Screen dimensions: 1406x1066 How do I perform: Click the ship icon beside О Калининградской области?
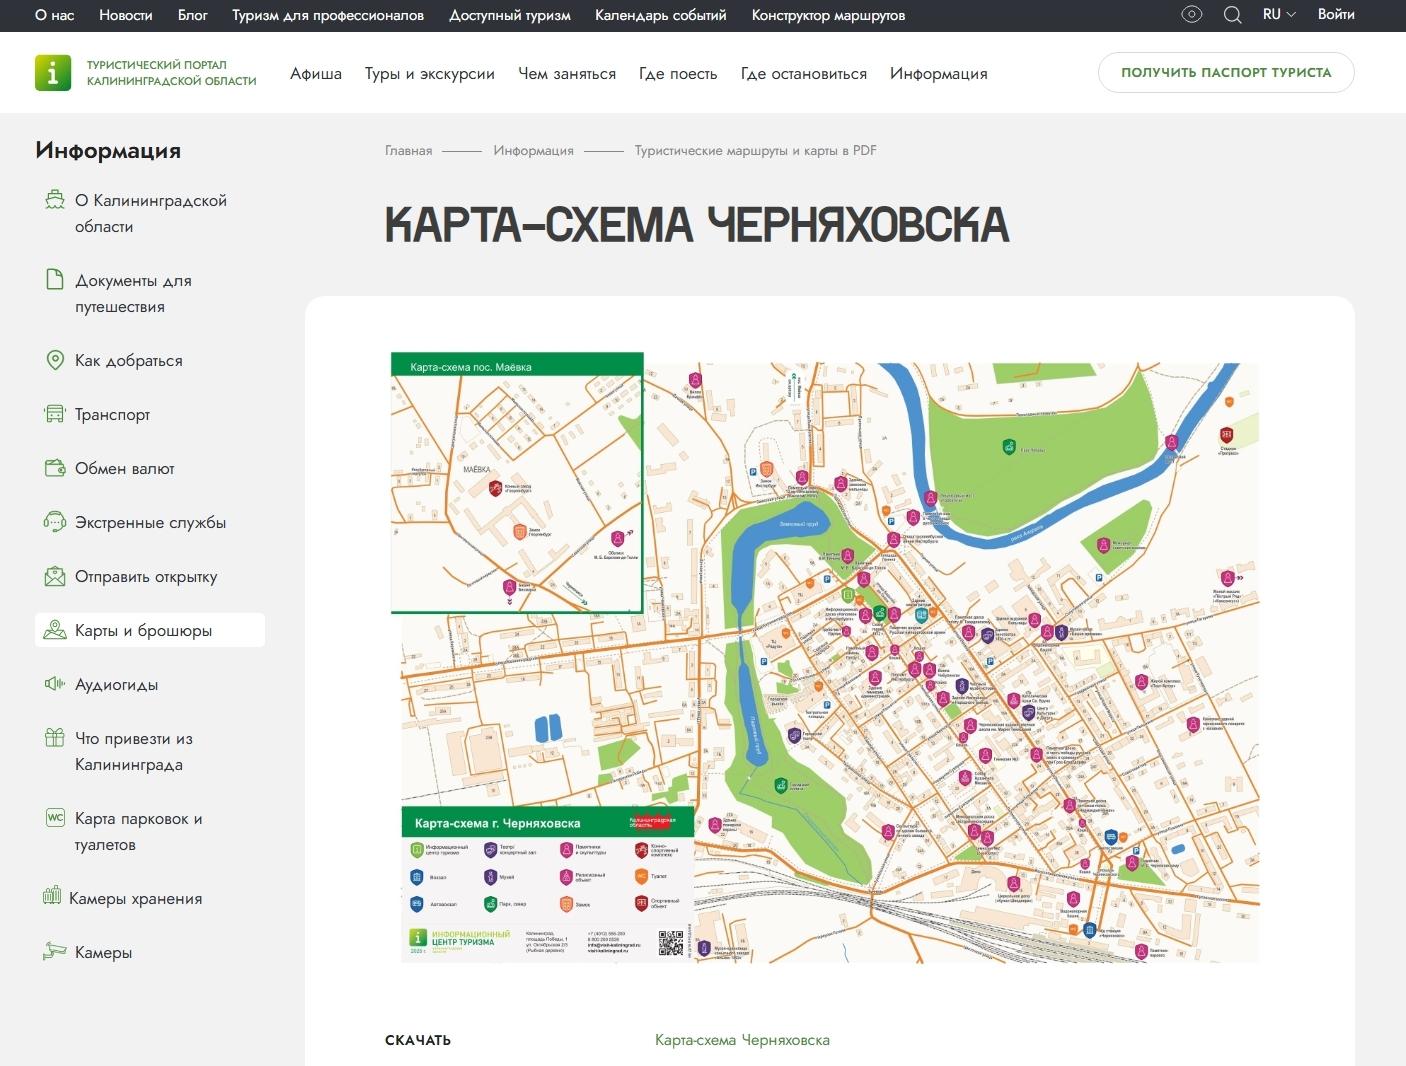[55, 200]
